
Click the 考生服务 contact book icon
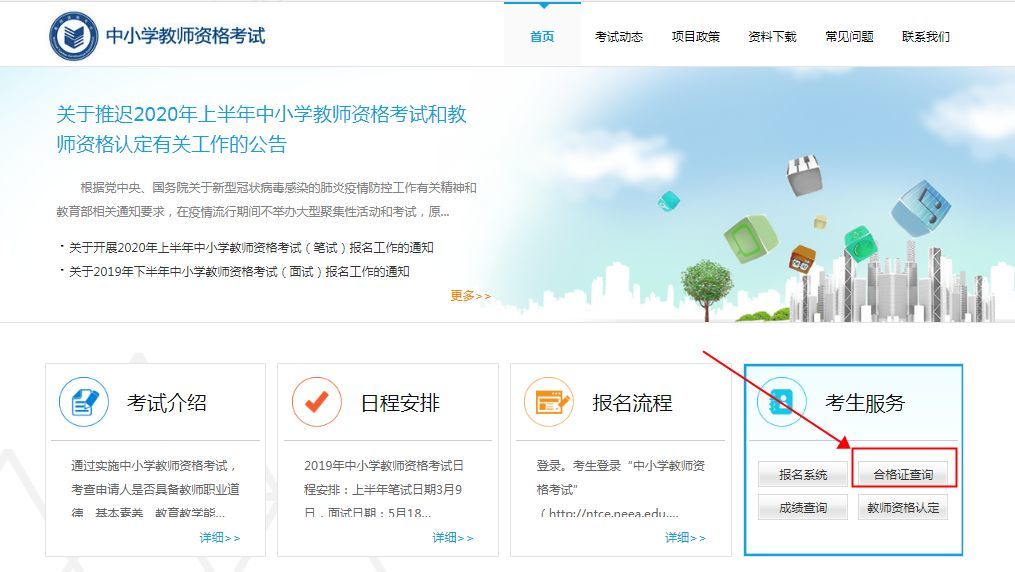pos(781,402)
